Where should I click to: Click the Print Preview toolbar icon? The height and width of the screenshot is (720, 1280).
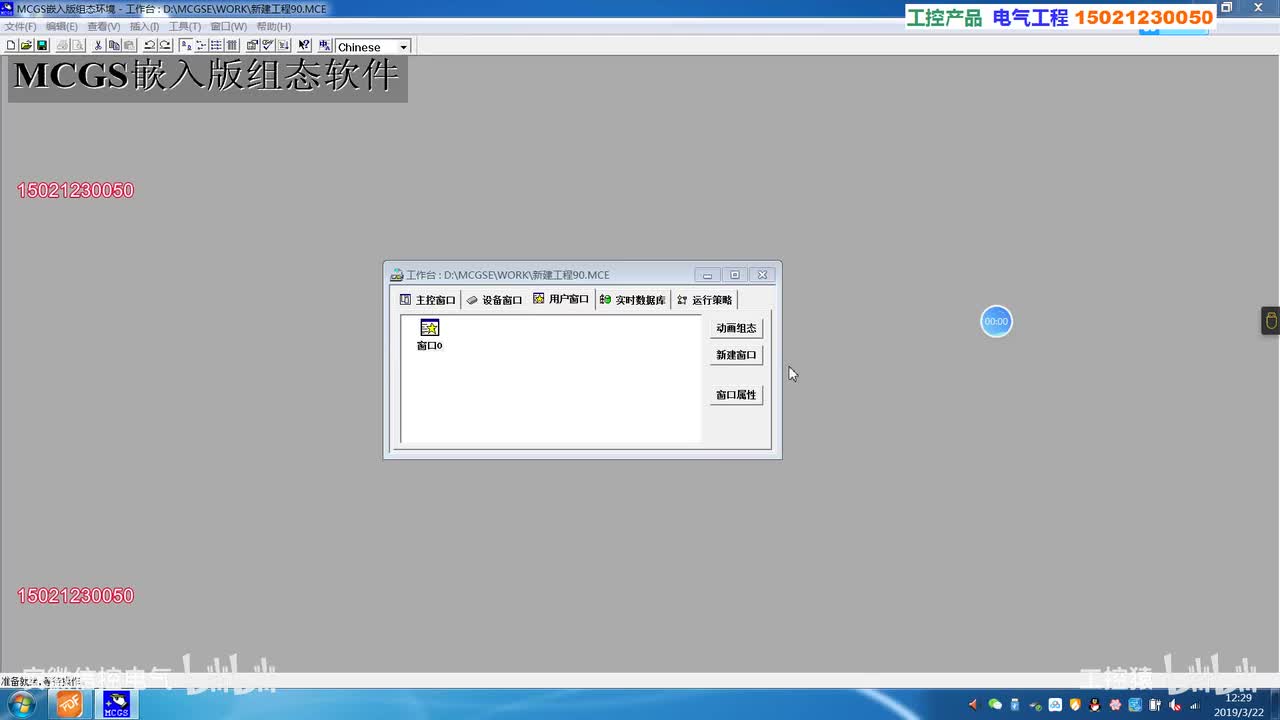coord(78,46)
